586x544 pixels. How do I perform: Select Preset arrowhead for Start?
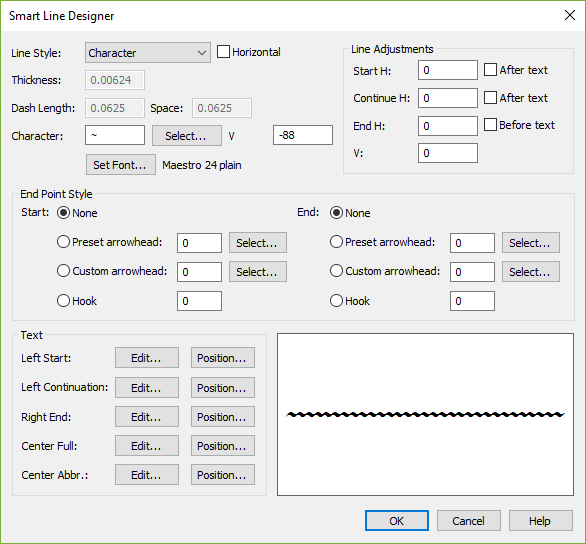(x=63, y=242)
